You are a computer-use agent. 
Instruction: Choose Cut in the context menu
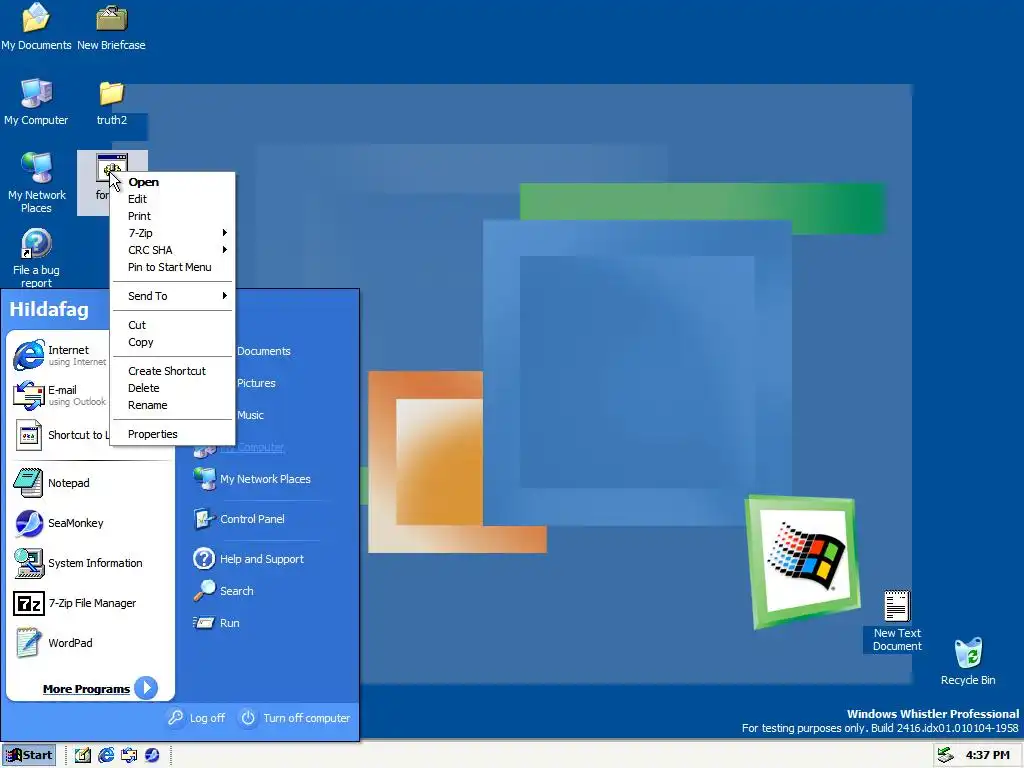[173, 325]
